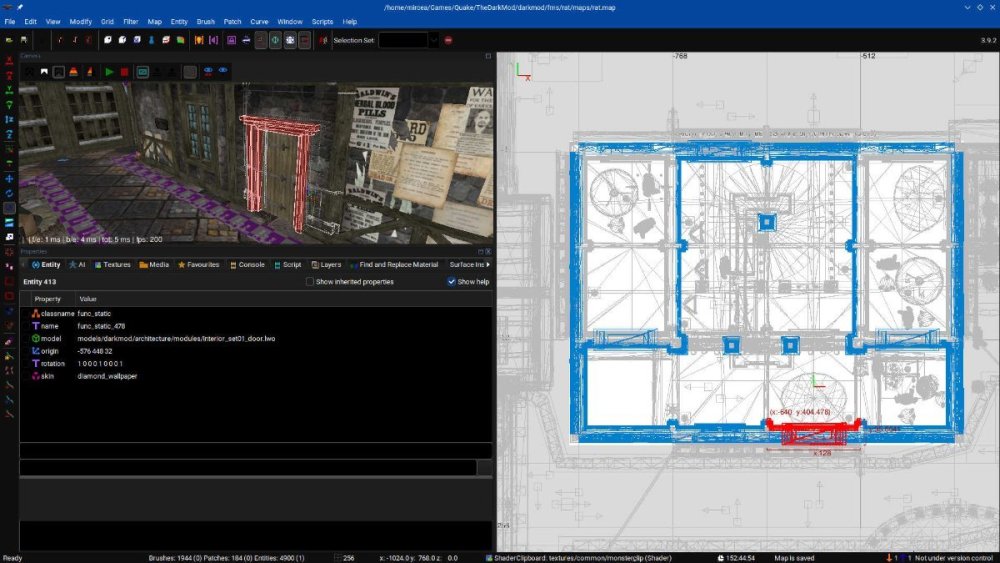Open the Curve menu
Viewport: 1000px width, 563px height.
click(x=259, y=21)
